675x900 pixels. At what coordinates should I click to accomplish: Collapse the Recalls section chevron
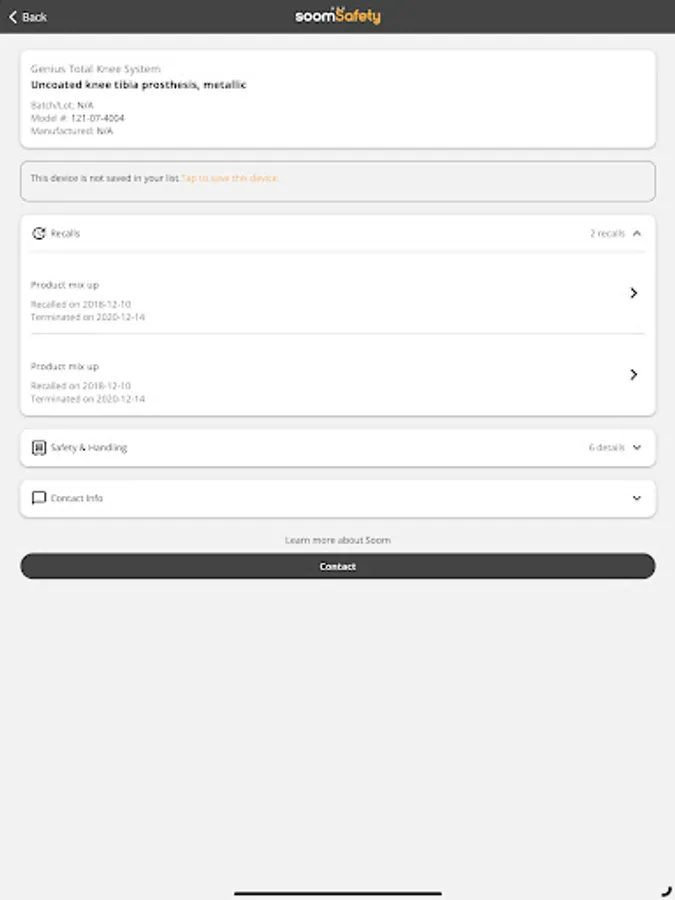point(637,234)
